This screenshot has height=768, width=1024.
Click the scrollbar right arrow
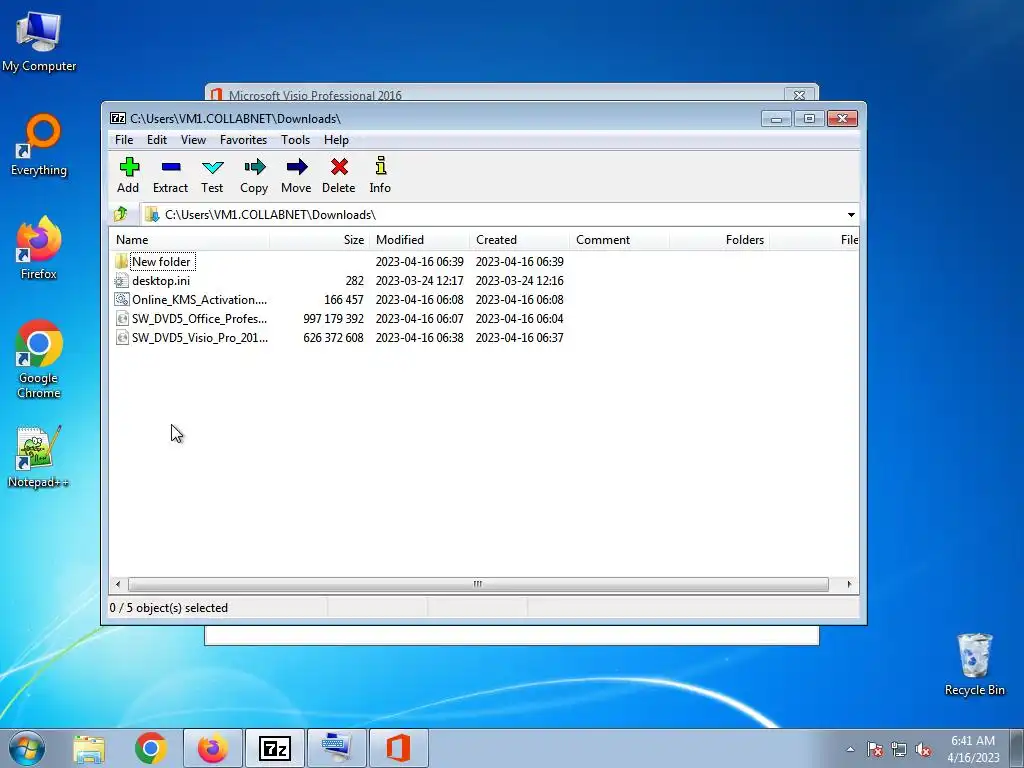(849, 584)
